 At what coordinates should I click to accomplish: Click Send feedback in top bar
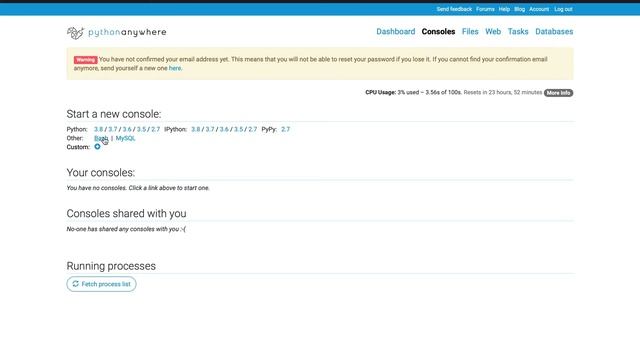click(x=454, y=9)
